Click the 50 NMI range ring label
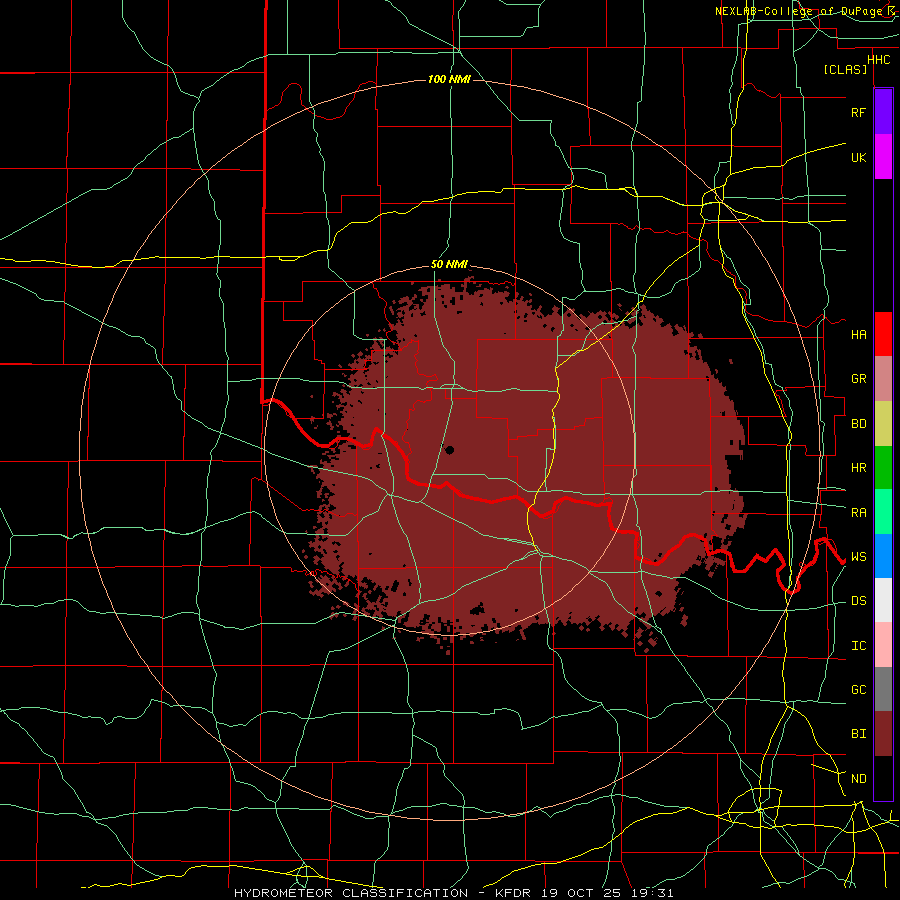 (449, 265)
